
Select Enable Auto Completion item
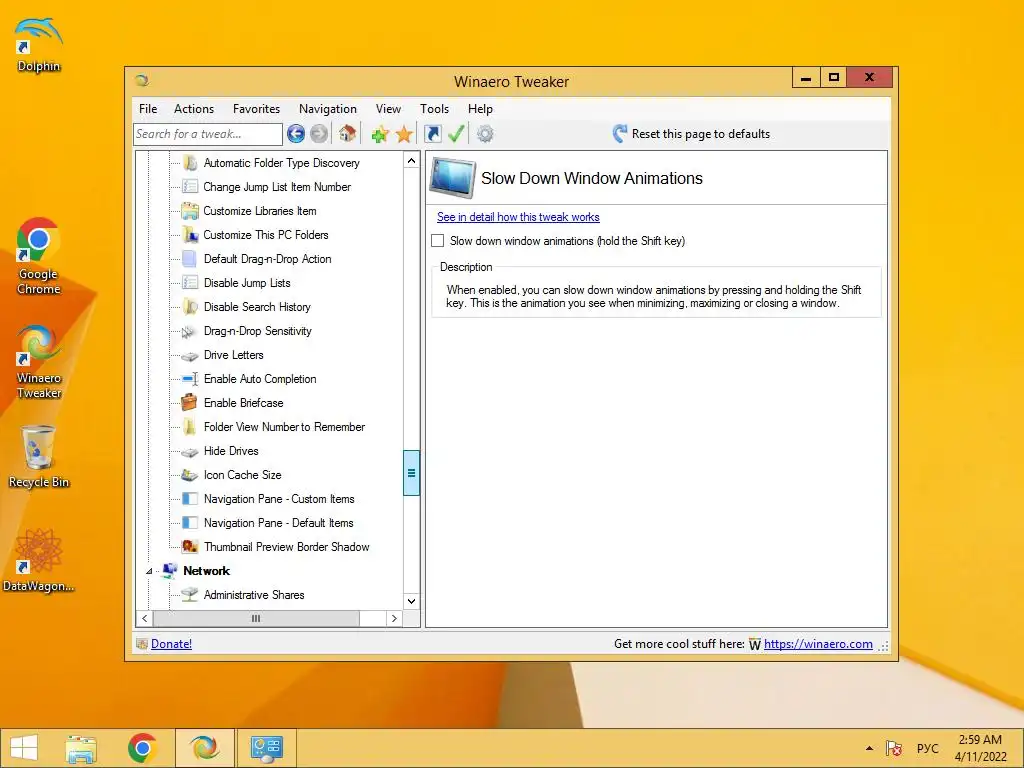[260, 379]
